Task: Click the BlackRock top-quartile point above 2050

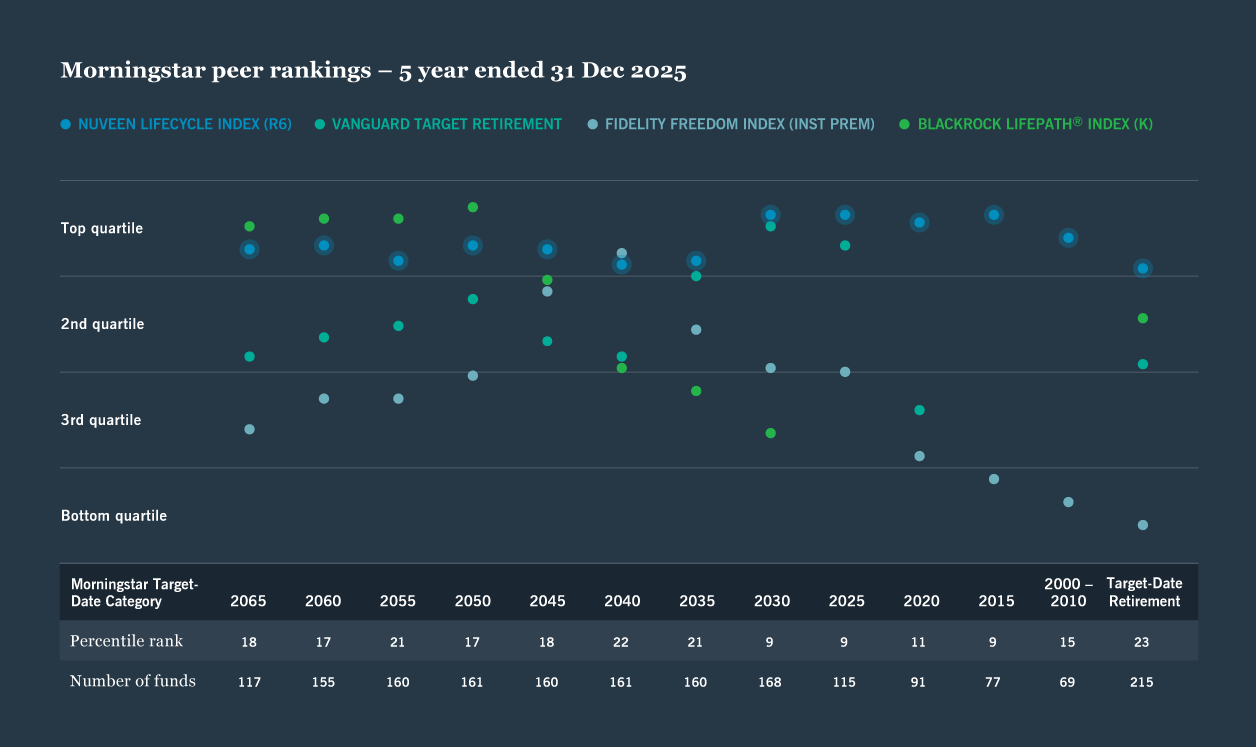Action: 472,207
